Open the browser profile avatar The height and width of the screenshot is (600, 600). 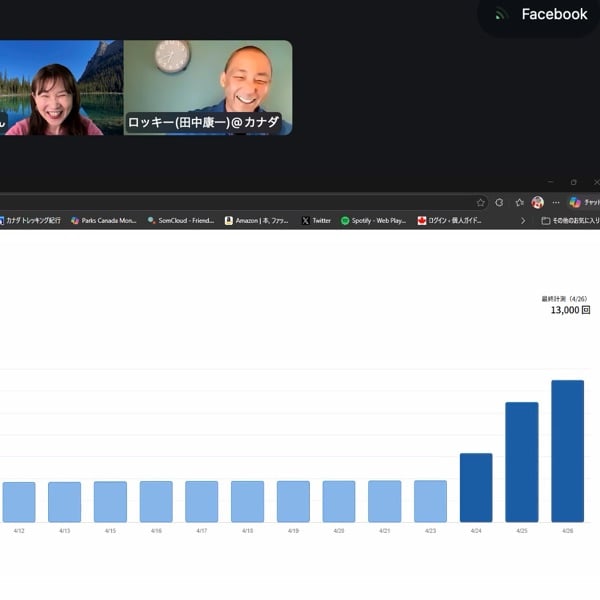[537, 202]
